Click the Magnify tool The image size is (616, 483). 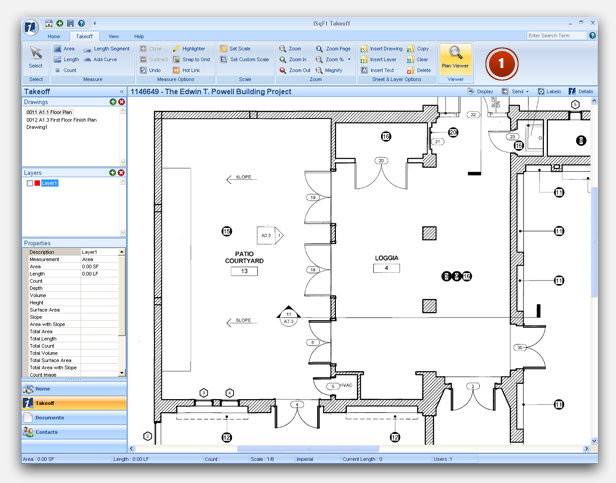click(329, 70)
